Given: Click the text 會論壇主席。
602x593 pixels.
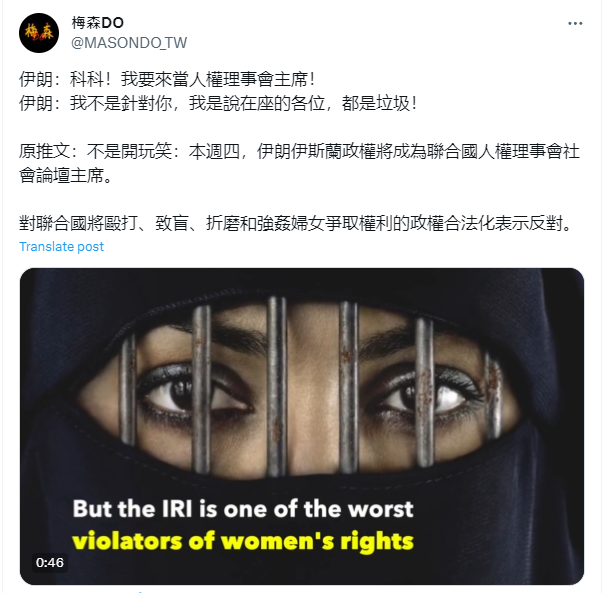Looking at the screenshot, I should [x=66, y=176].
